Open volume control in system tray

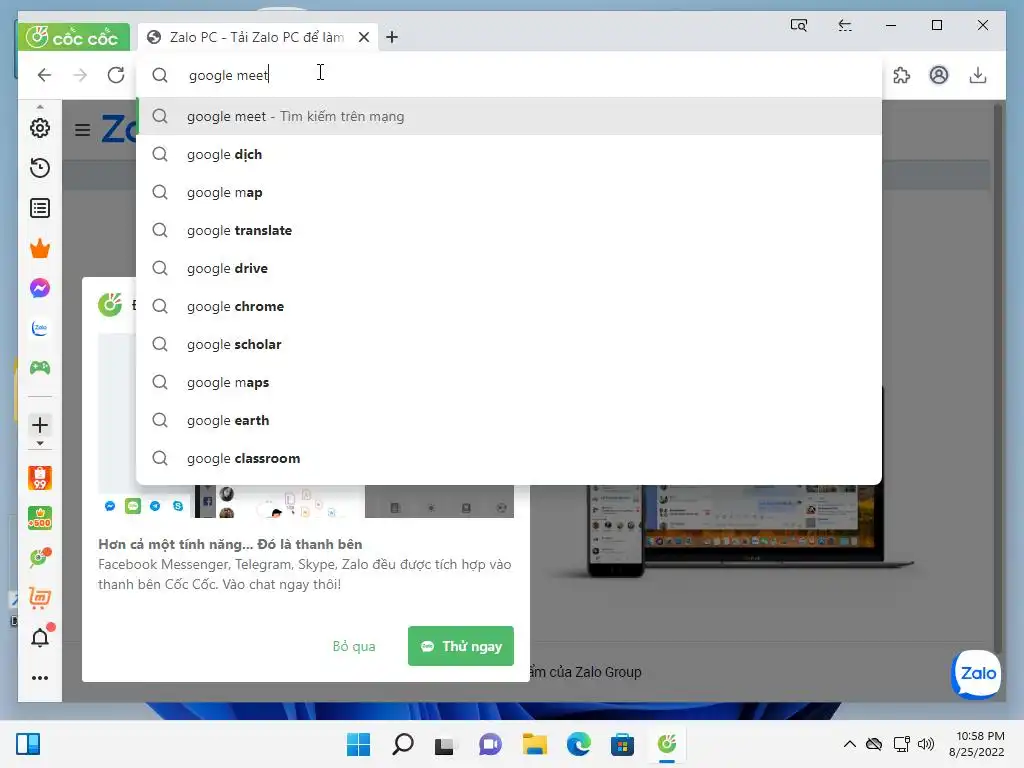926,744
